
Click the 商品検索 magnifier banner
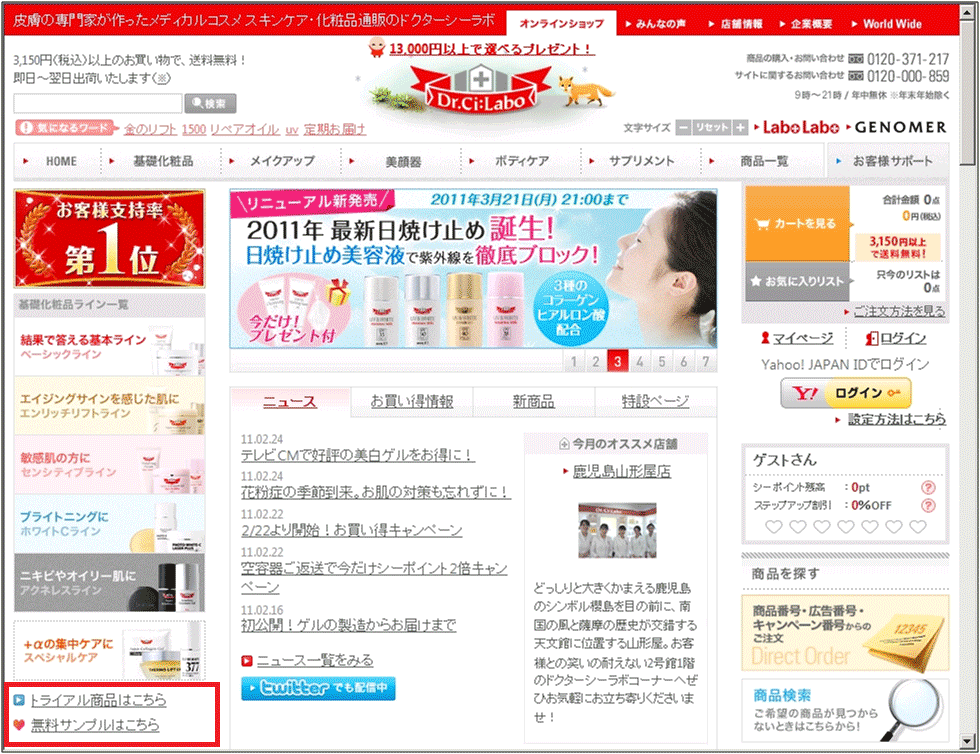845,711
